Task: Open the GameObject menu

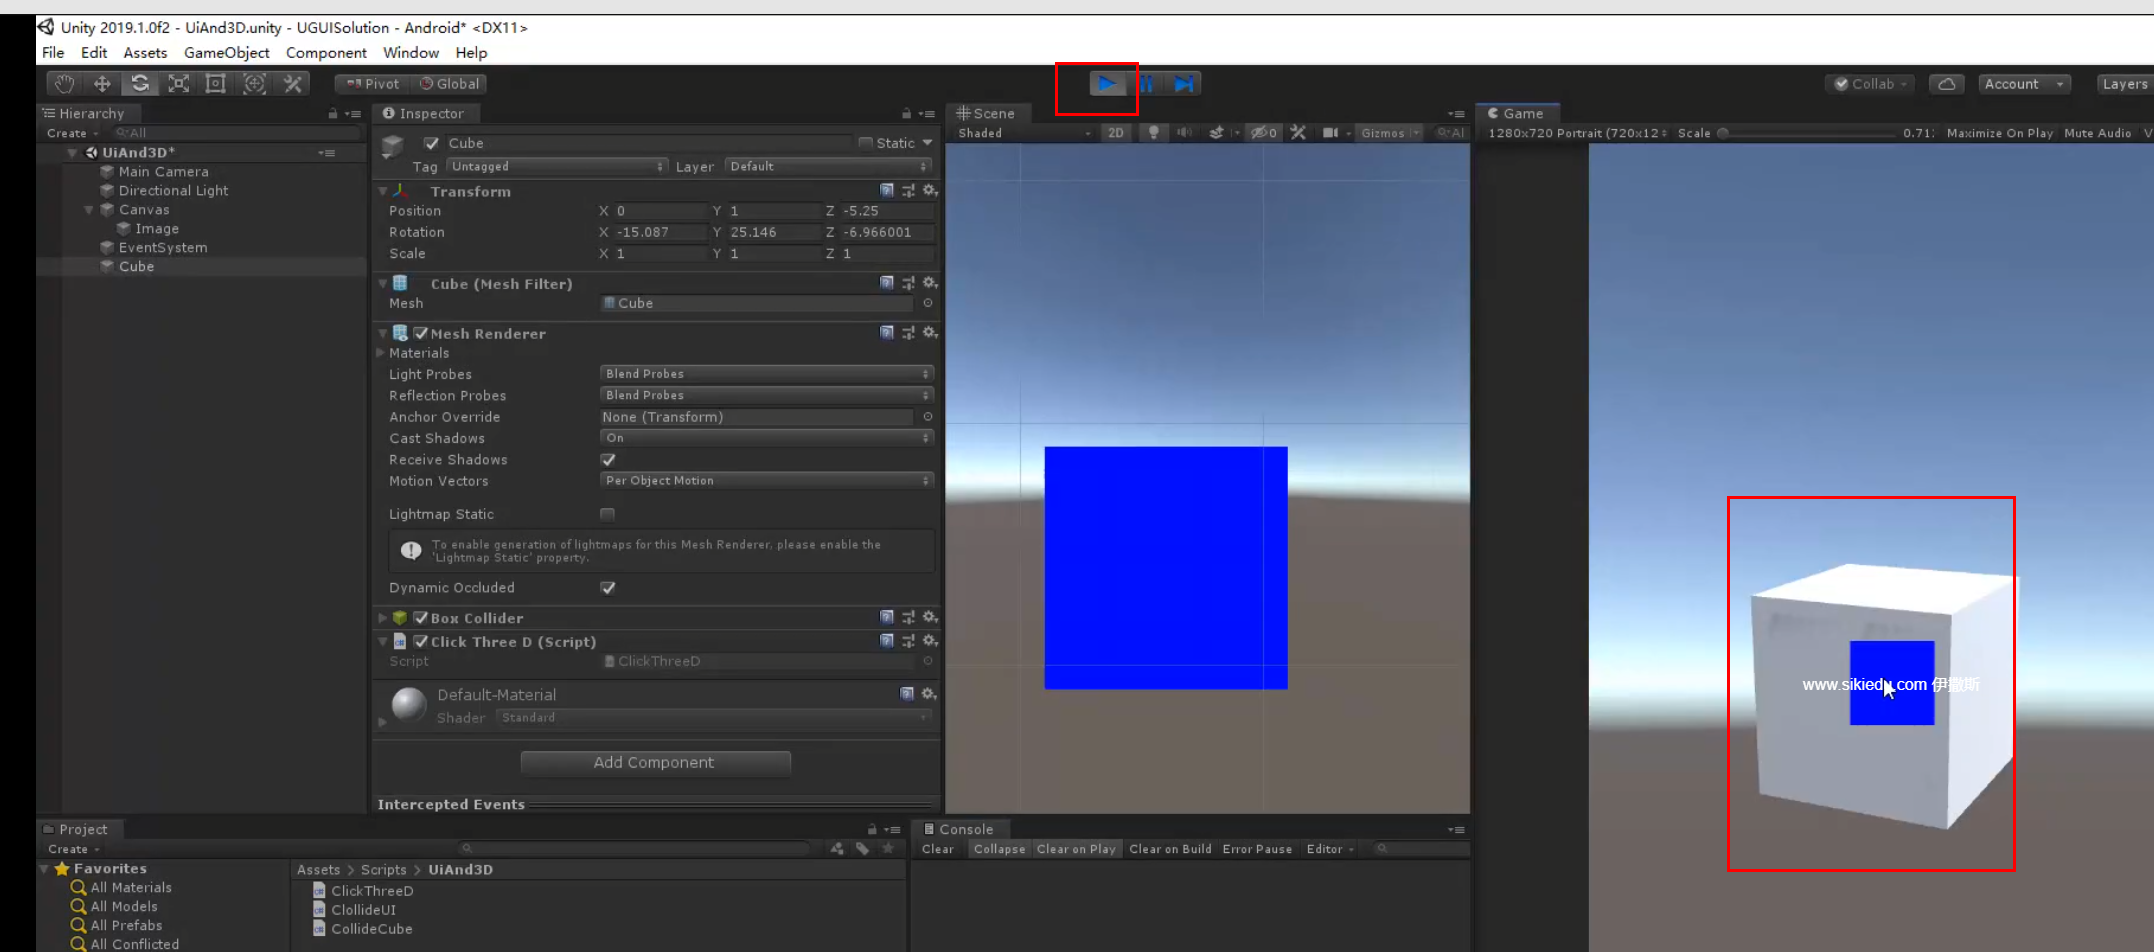Action: (x=226, y=53)
